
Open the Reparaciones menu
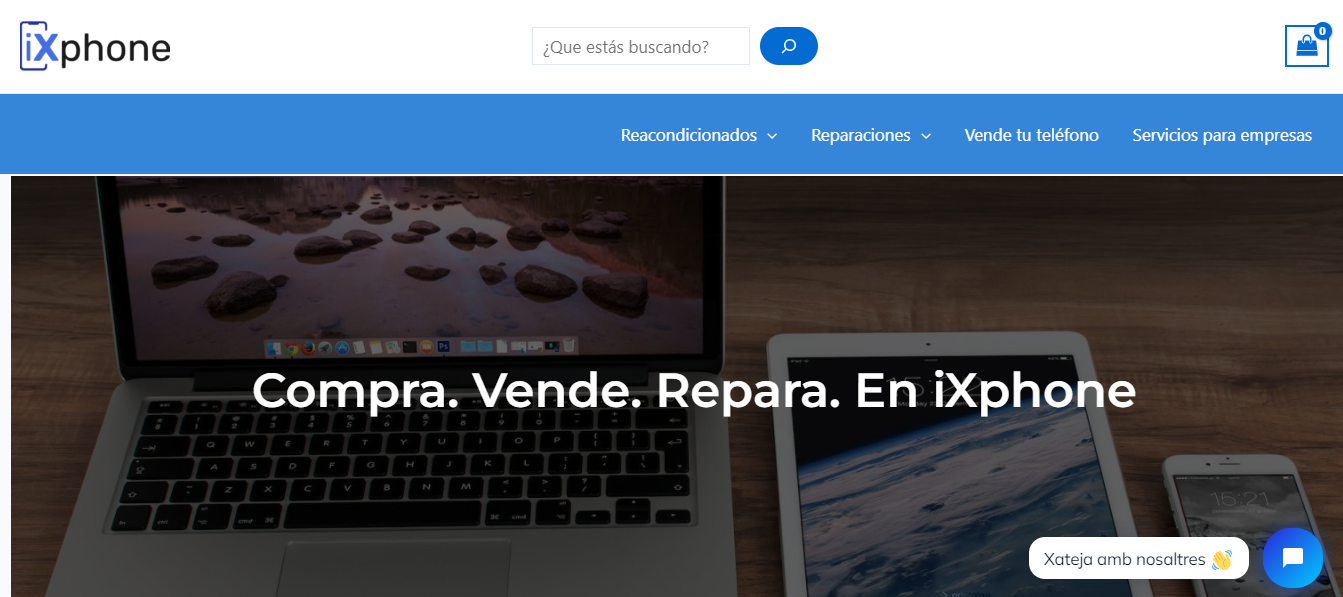point(861,135)
